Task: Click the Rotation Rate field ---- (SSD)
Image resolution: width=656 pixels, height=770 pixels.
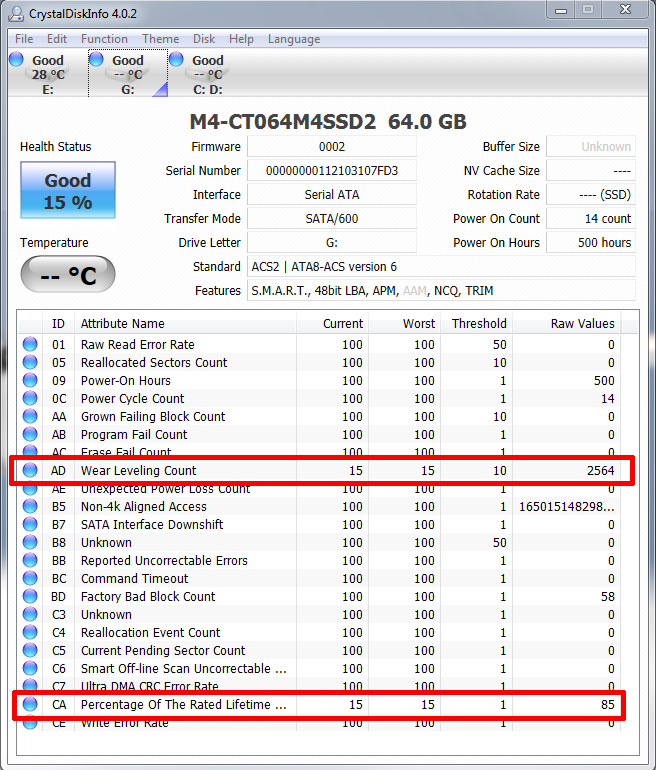Action: pos(591,194)
